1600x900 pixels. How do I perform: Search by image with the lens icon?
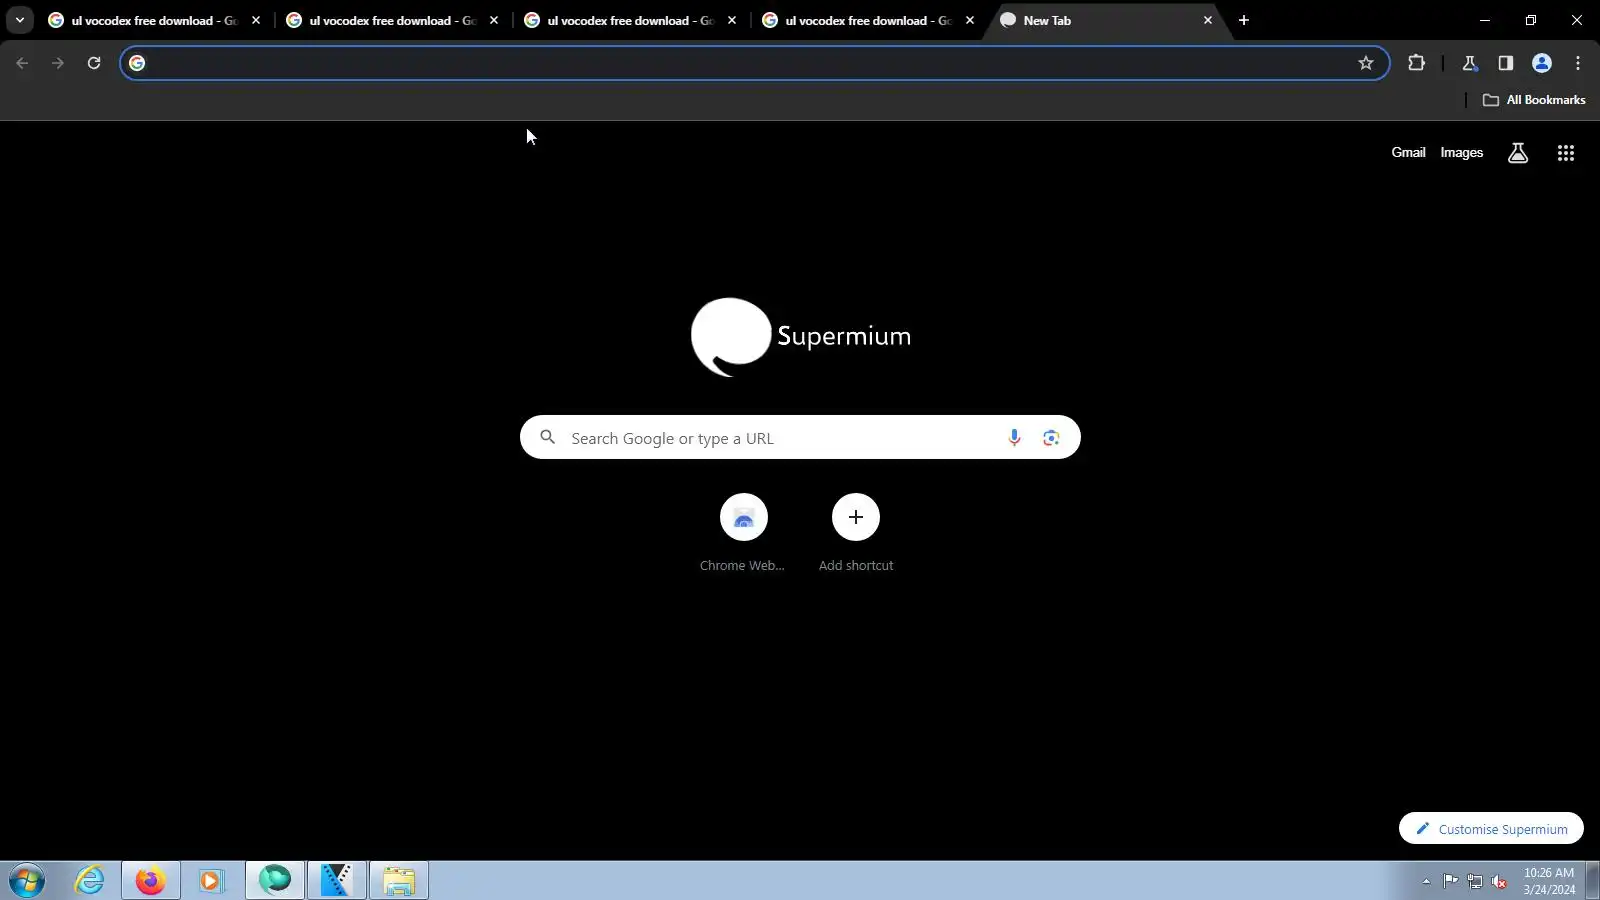point(1050,437)
